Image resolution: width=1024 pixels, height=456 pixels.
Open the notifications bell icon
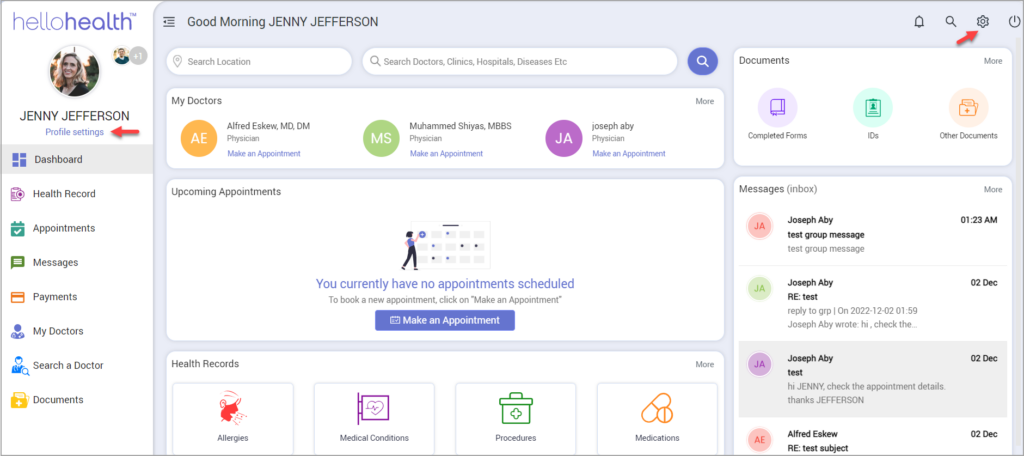pyautogui.click(x=918, y=22)
